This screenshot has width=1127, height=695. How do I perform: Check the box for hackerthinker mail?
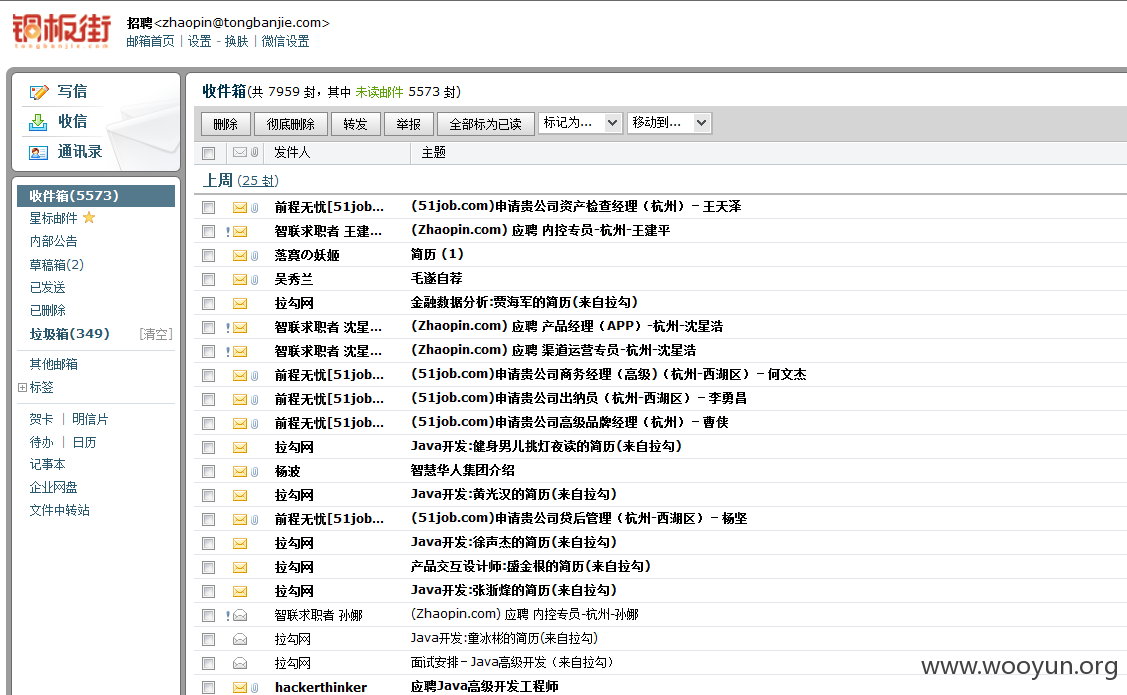coord(208,688)
